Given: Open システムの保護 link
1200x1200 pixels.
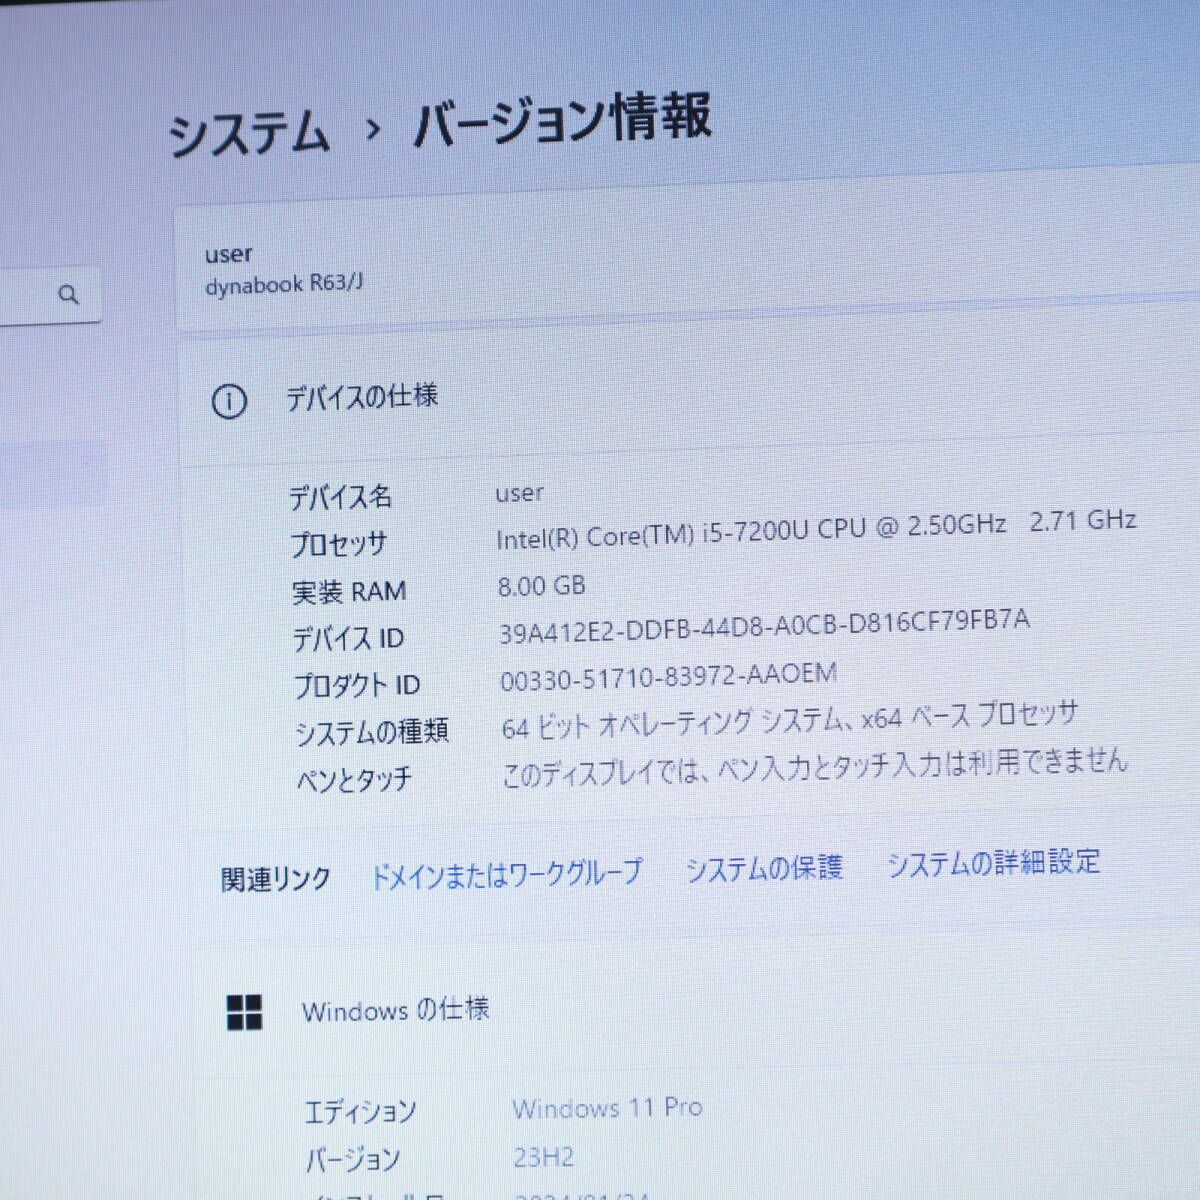Looking at the screenshot, I should tap(764, 867).
